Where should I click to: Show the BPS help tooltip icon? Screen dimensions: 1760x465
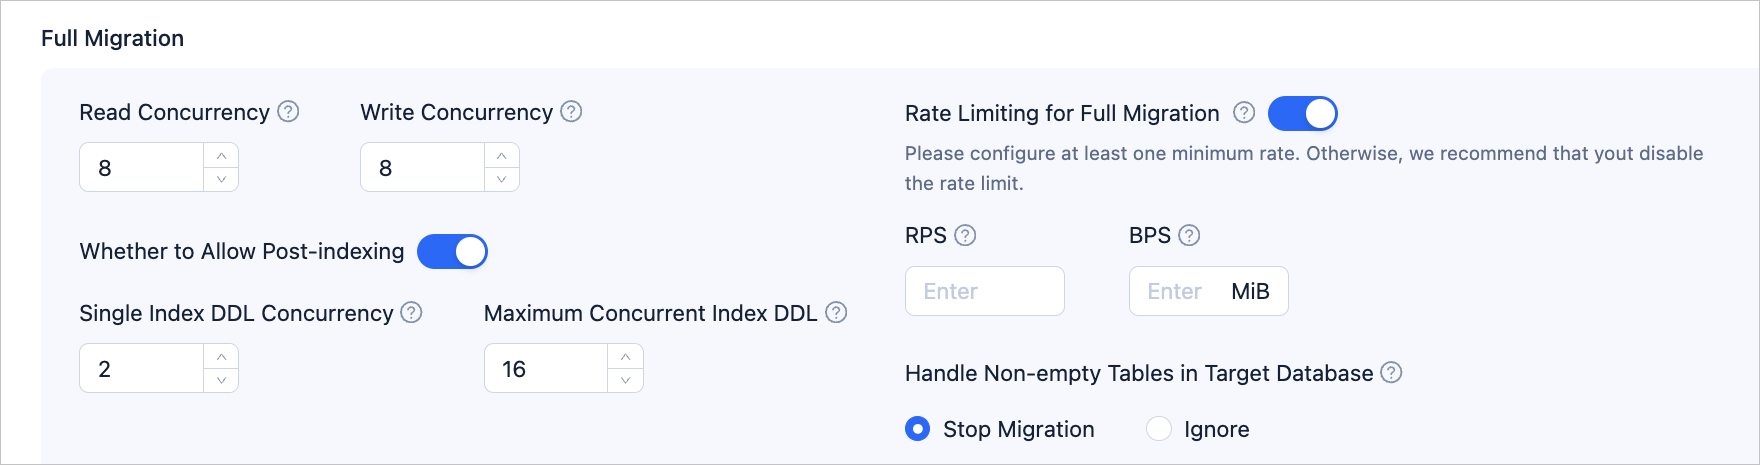(x=1189, y=235)
